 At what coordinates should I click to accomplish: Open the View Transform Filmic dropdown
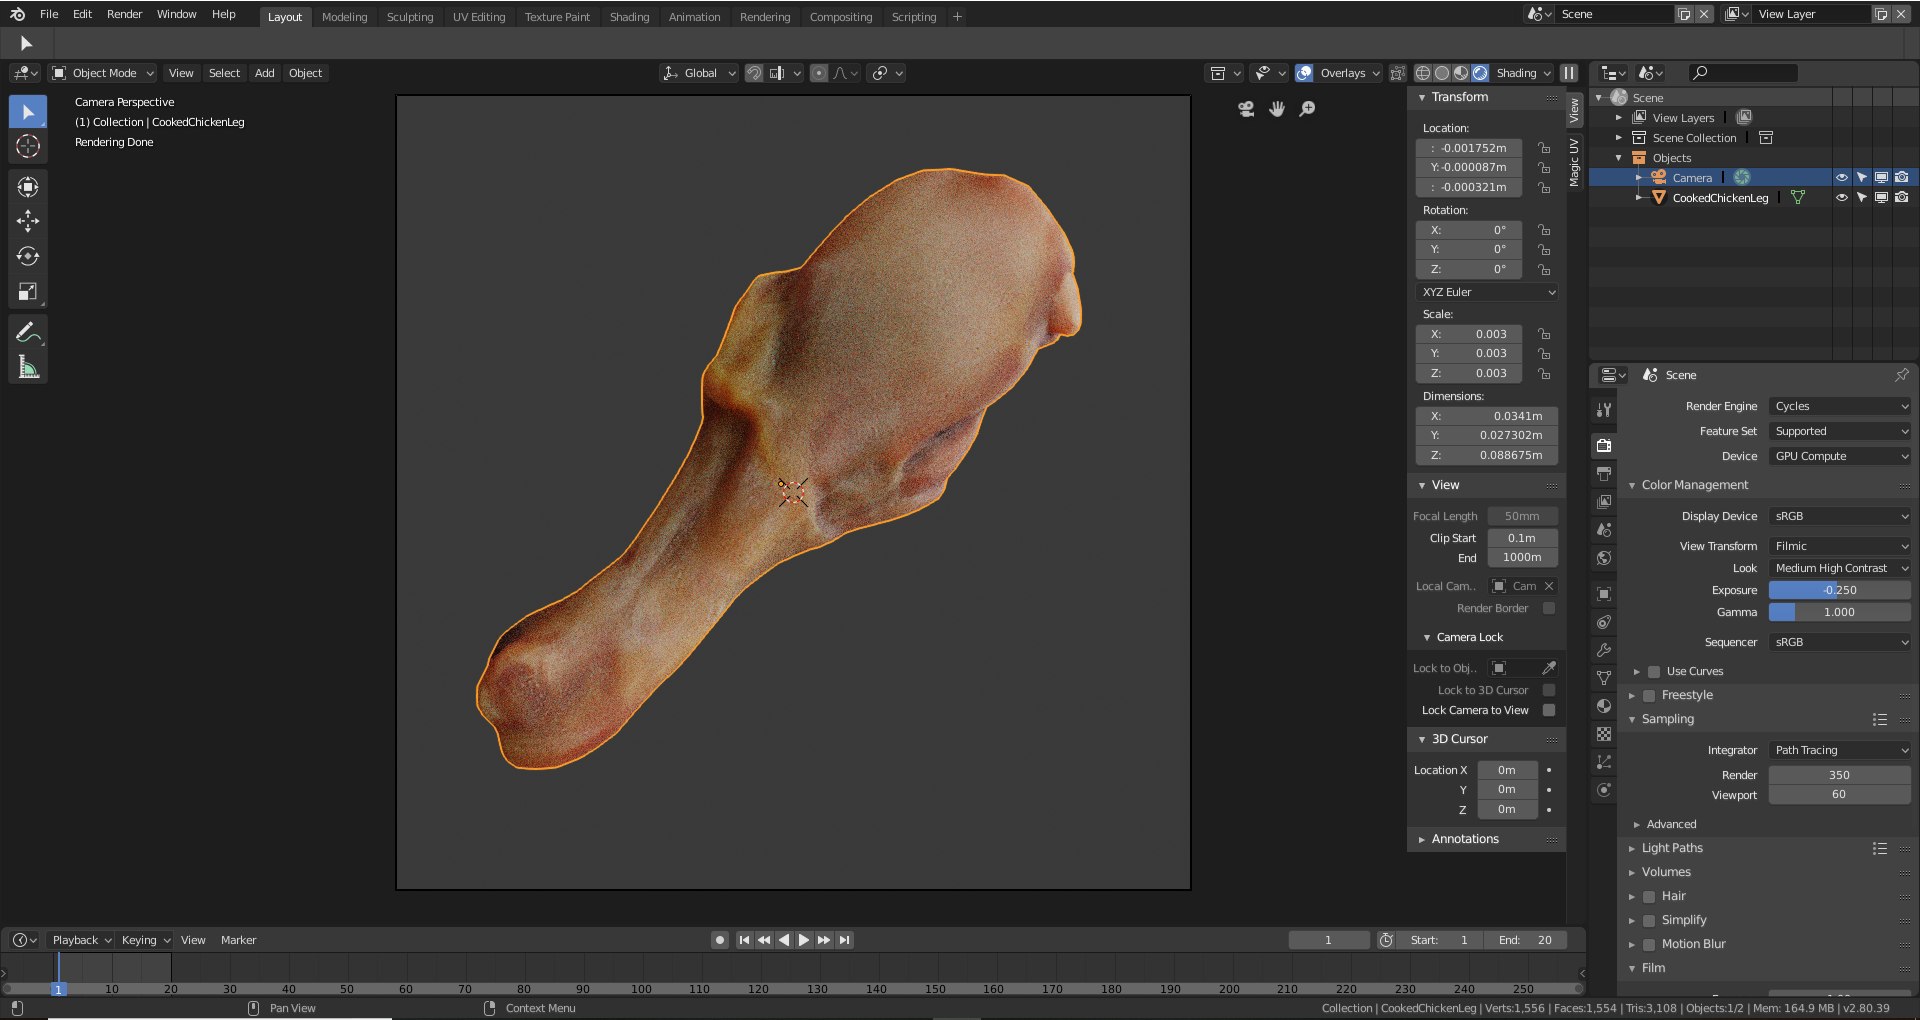coord(1840,546)
